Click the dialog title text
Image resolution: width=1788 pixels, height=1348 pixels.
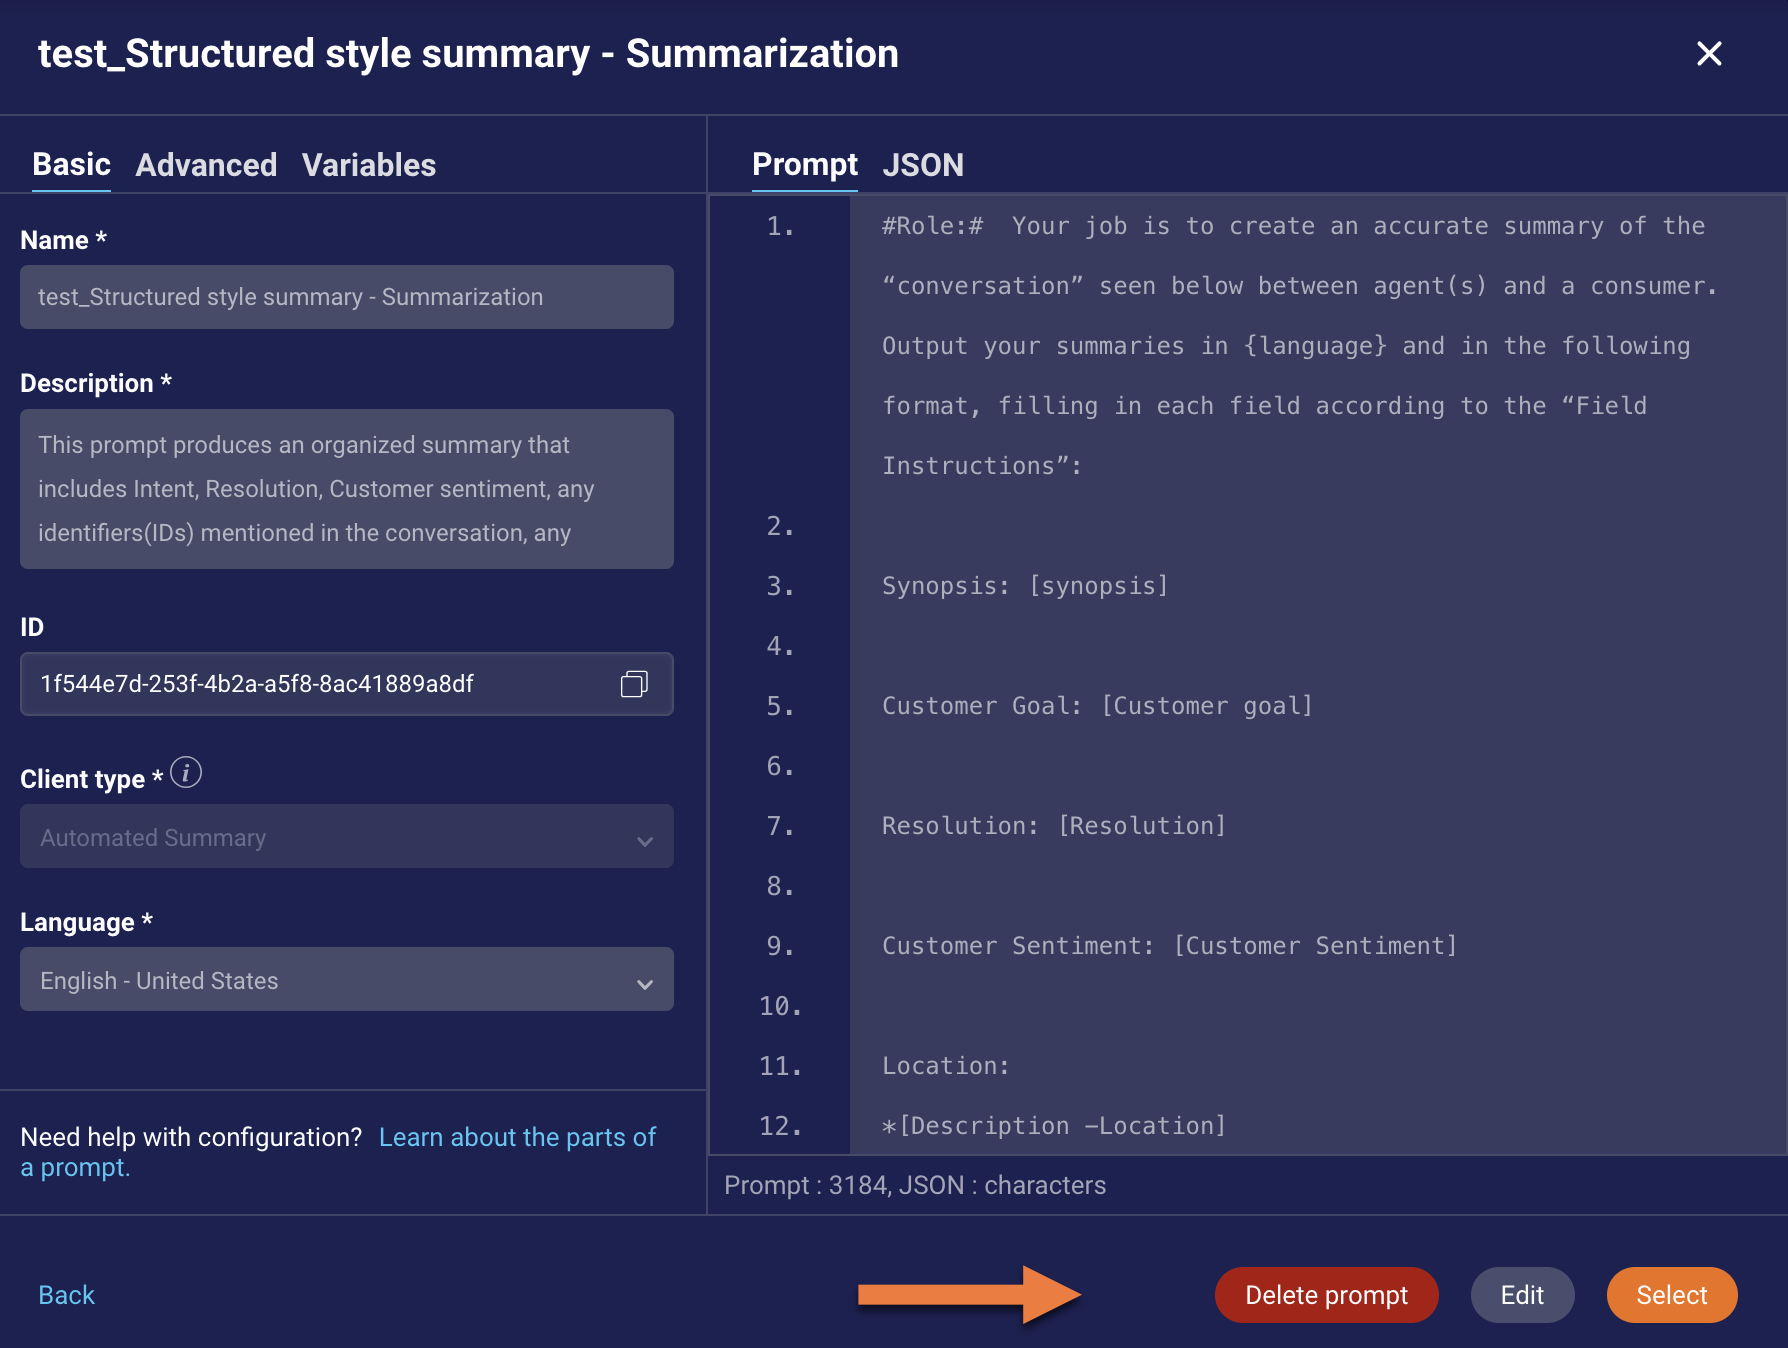[x=468, y=54]
